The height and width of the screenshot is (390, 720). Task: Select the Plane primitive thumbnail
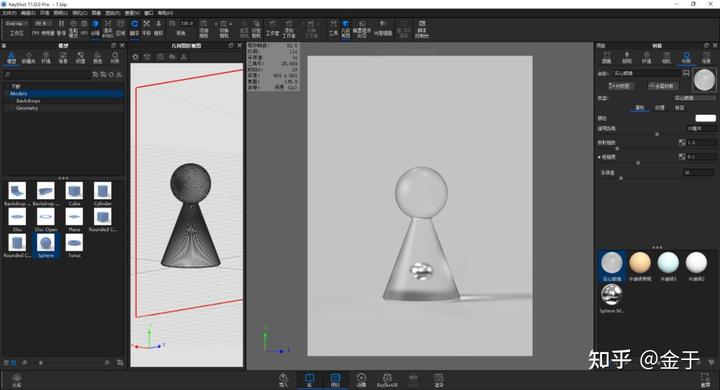[x=74, y=219]
